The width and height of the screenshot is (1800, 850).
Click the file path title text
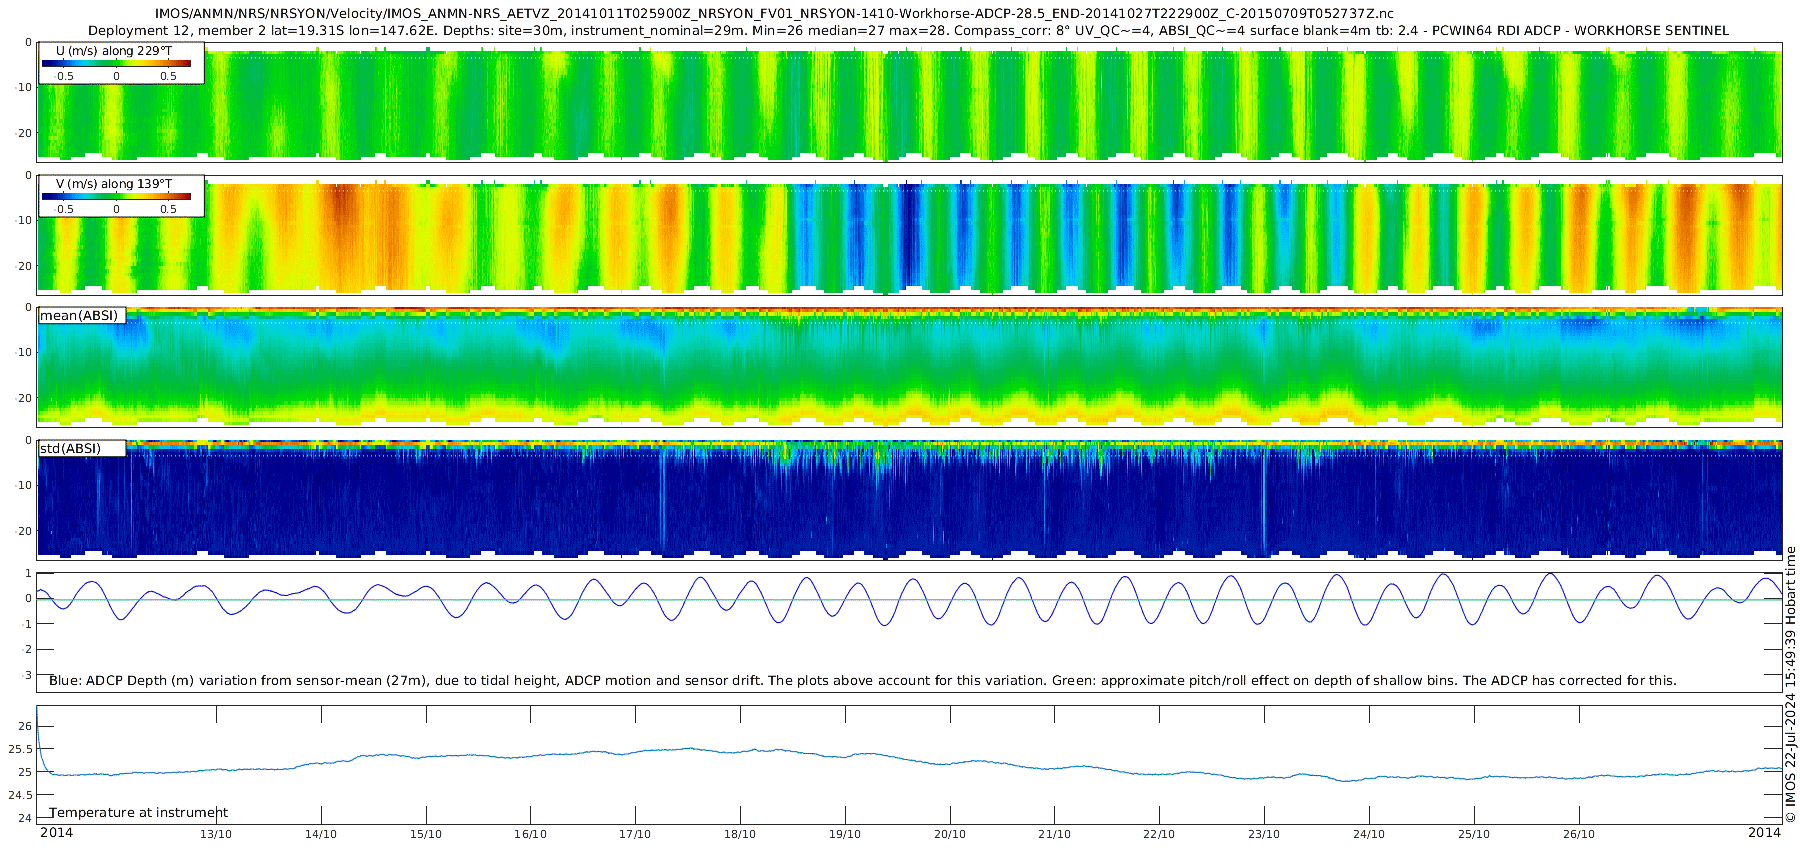[774, 14]
